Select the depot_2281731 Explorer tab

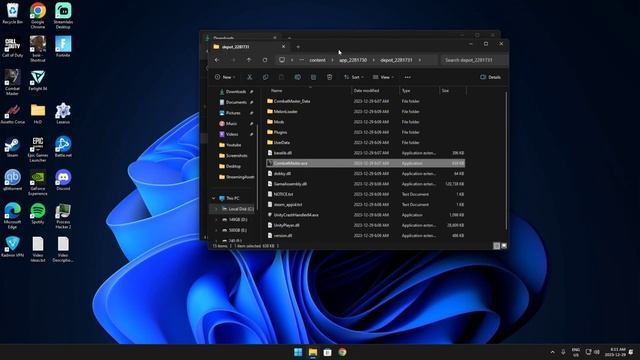pyautogui.click(x=249, y=47)
